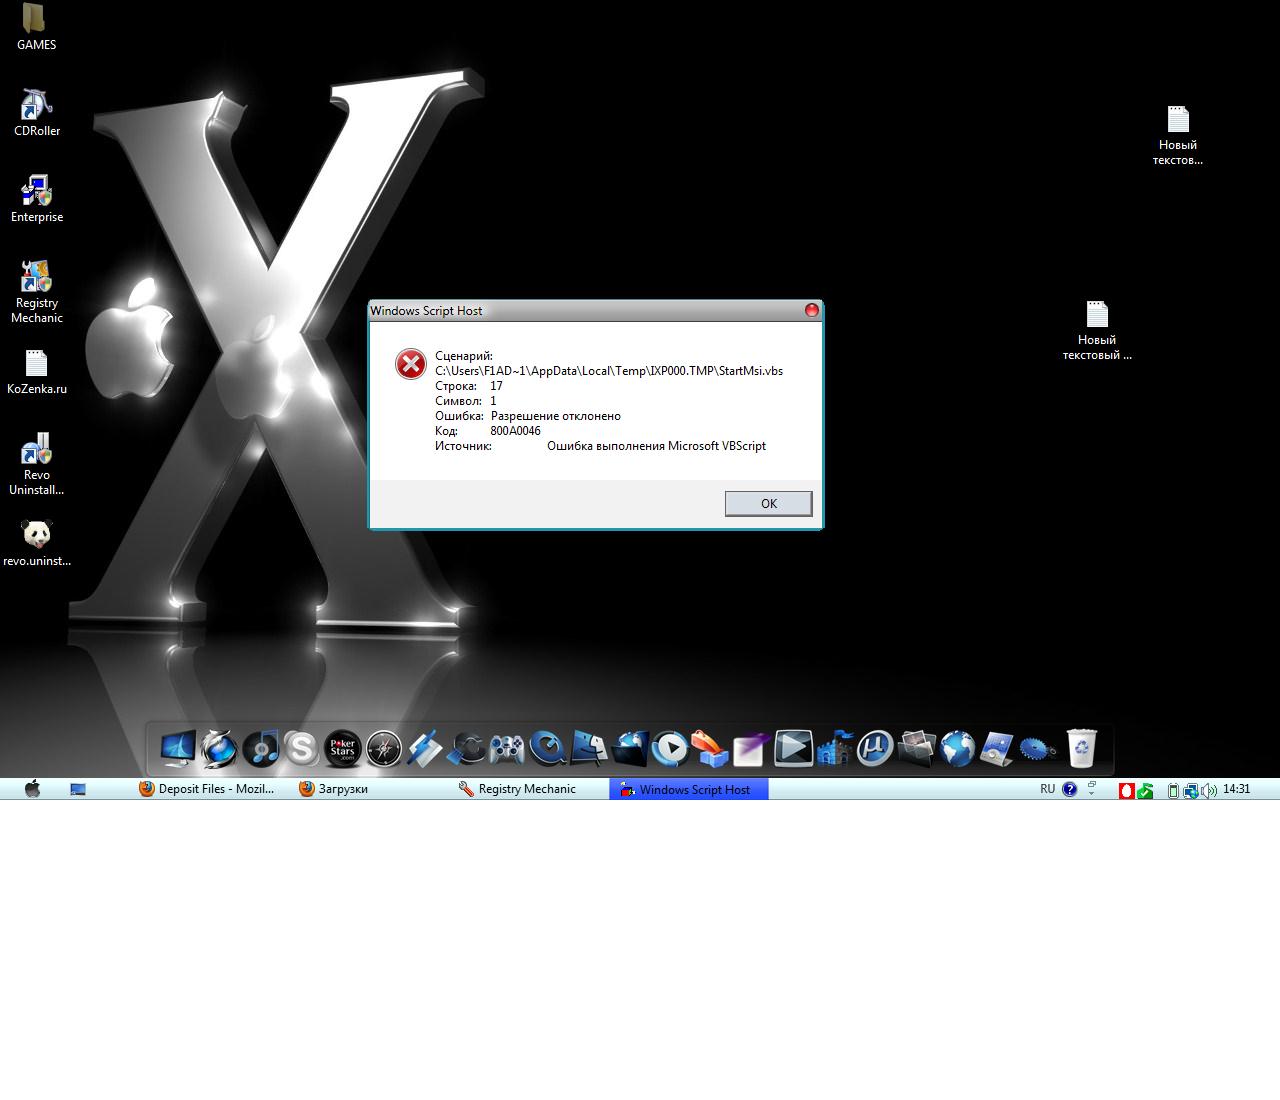Open the GAMES folder on the desktop
This screenshot has width=1280, height=1100.
(36, 27)
